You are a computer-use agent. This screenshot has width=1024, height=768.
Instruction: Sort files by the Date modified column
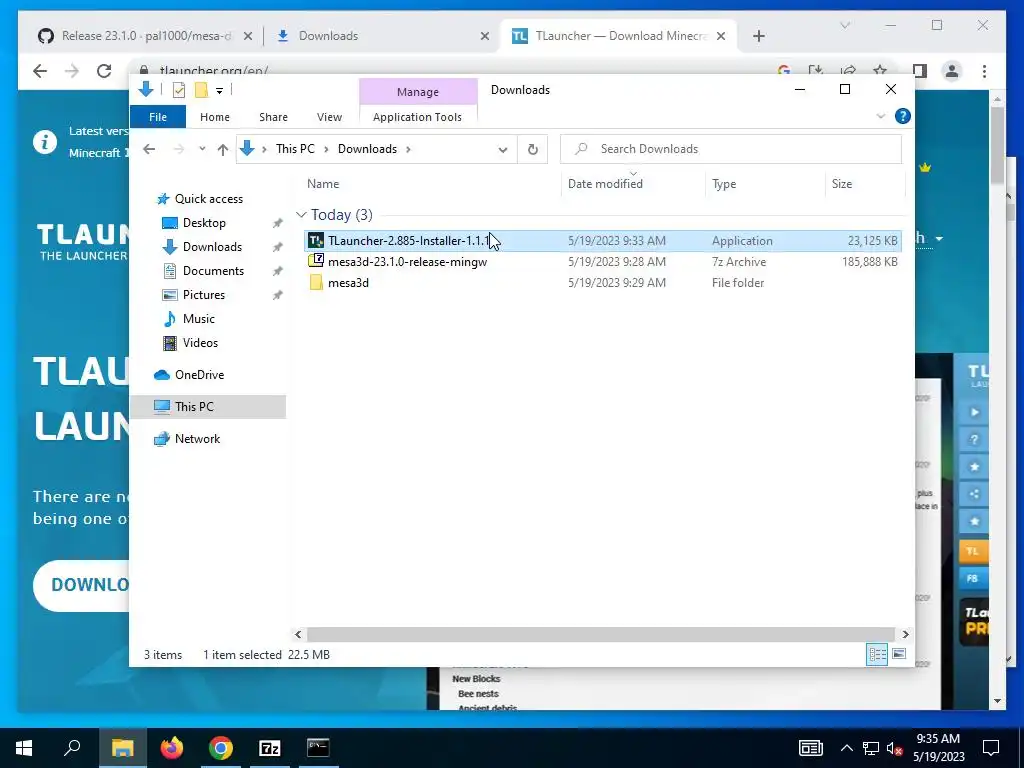pos(605,184)
